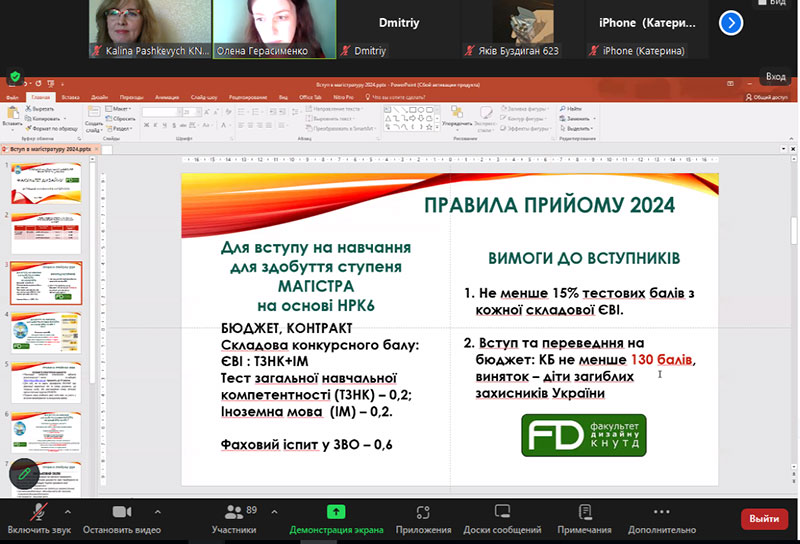Show next participants with blue arrow
800x544 pixels.
pos(731,22)
